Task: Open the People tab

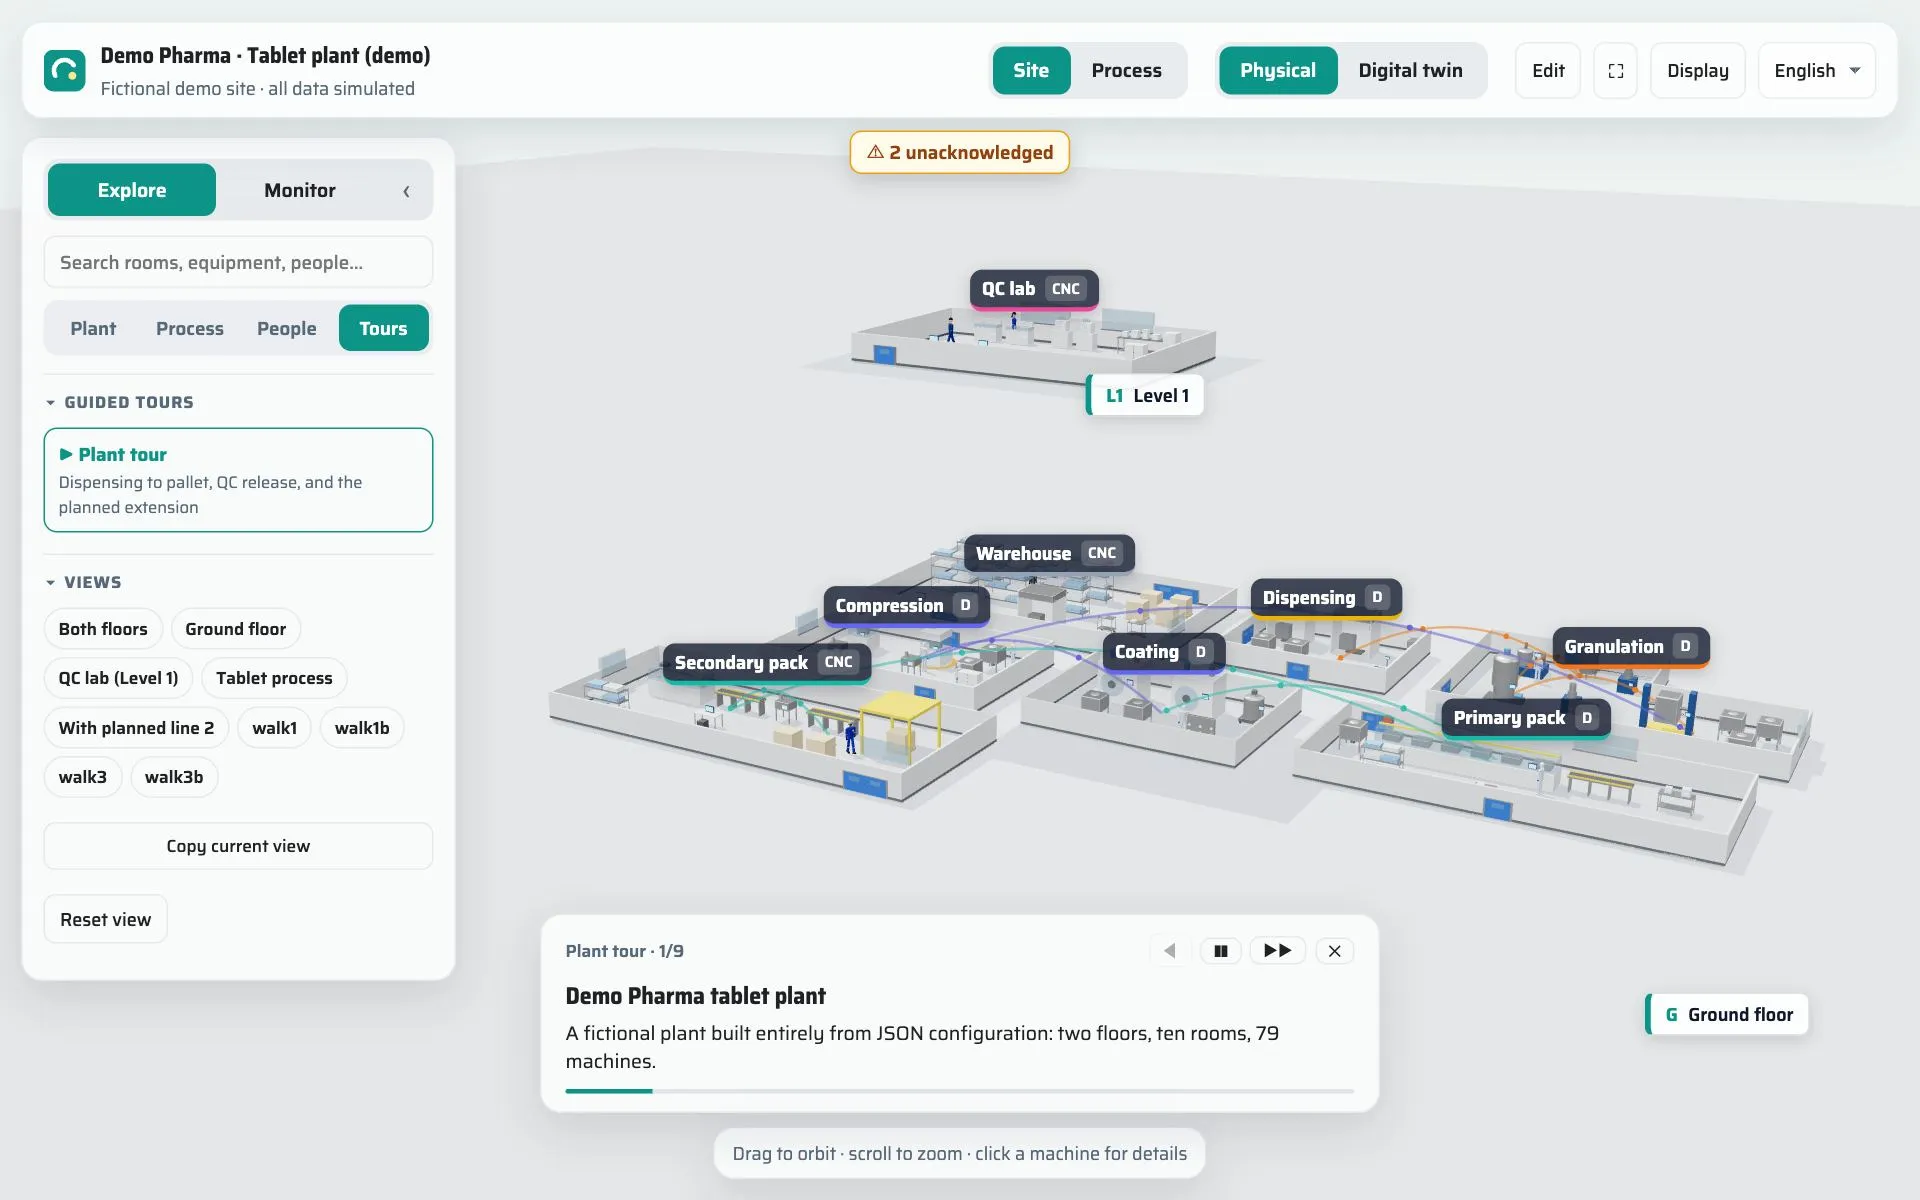Action: [x=286, y=328]
